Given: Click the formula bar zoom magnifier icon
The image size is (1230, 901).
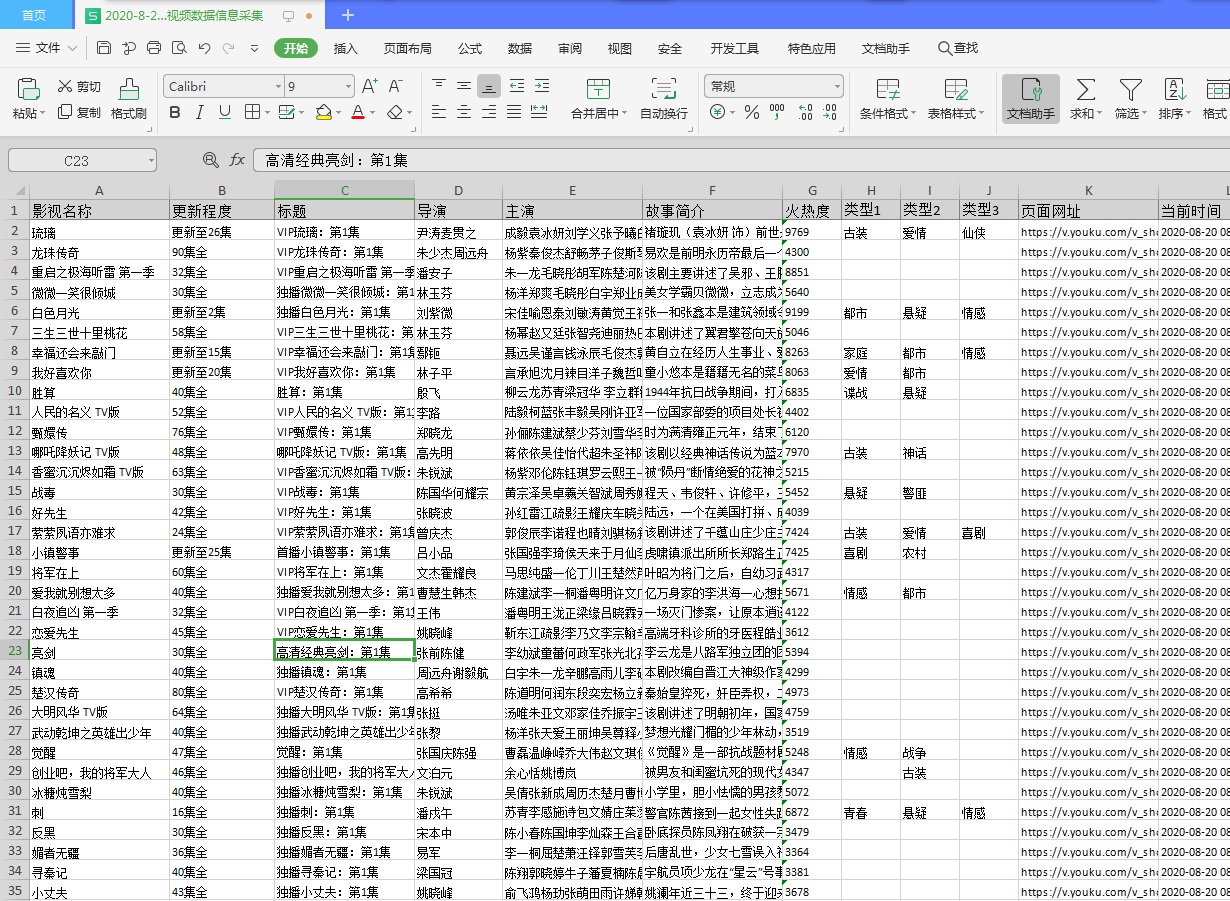Looking at the screenshot, I should pyautogui.click(x=210, y=160).
